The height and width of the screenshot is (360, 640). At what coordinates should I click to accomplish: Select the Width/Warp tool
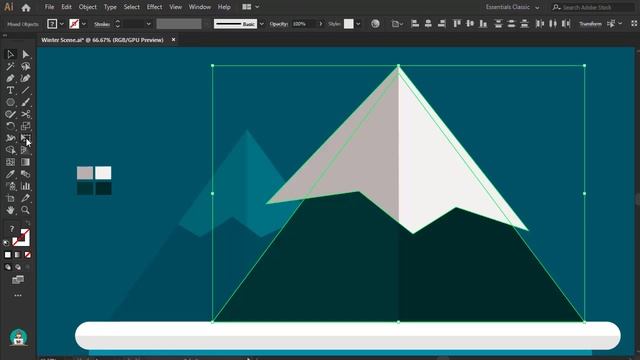coord(10,138)
